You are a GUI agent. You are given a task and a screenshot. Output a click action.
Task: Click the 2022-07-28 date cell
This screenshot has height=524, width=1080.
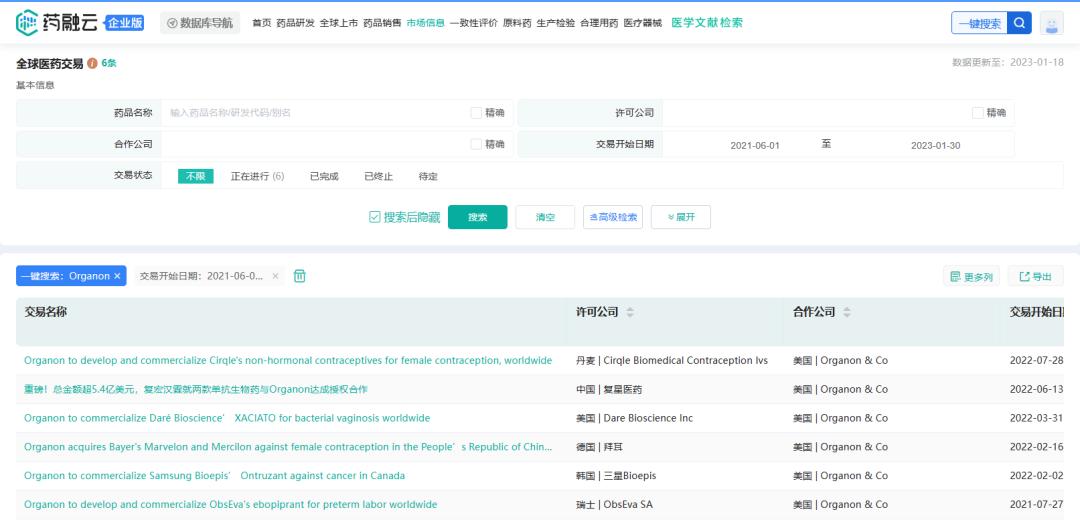tap(1037, 361)
